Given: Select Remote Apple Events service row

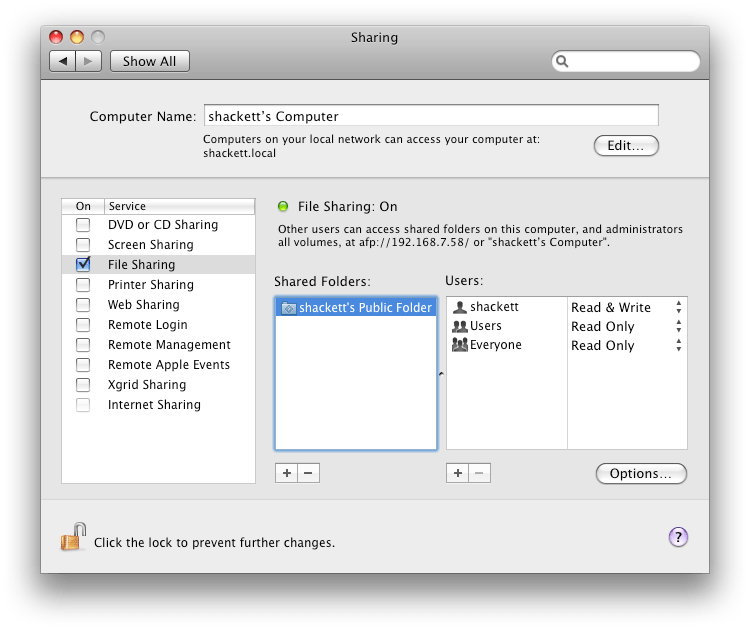Looking at the screenshot, I should tap(158, 364).
